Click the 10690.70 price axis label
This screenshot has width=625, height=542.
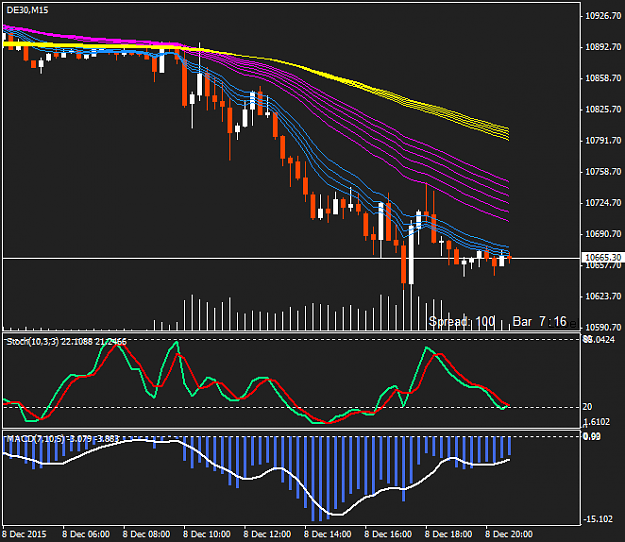coord(603,234)
